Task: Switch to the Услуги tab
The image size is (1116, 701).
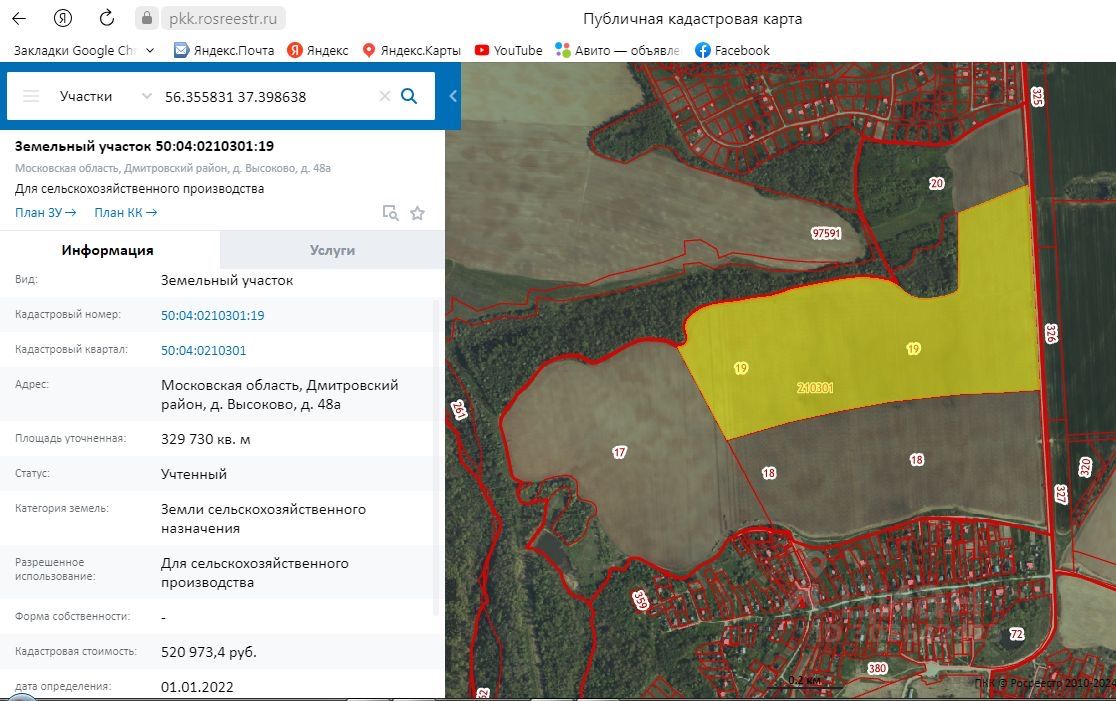Action: point(332,250)
